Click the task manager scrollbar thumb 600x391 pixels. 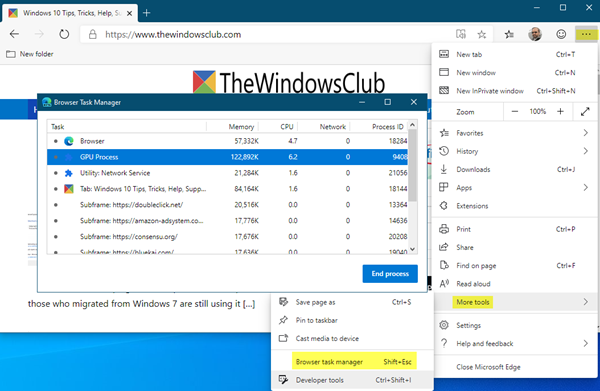click(412, 165)
